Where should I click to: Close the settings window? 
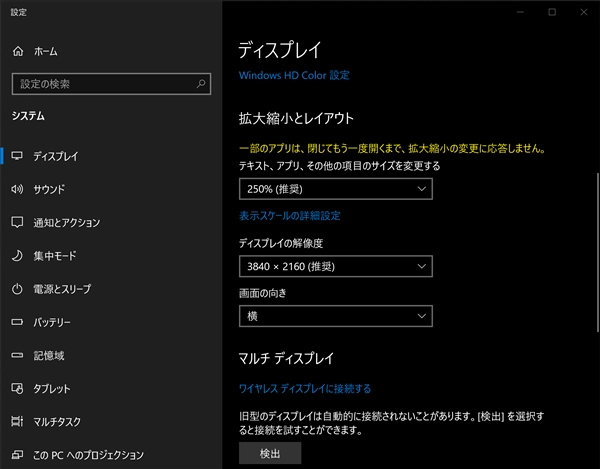point(584,12)
